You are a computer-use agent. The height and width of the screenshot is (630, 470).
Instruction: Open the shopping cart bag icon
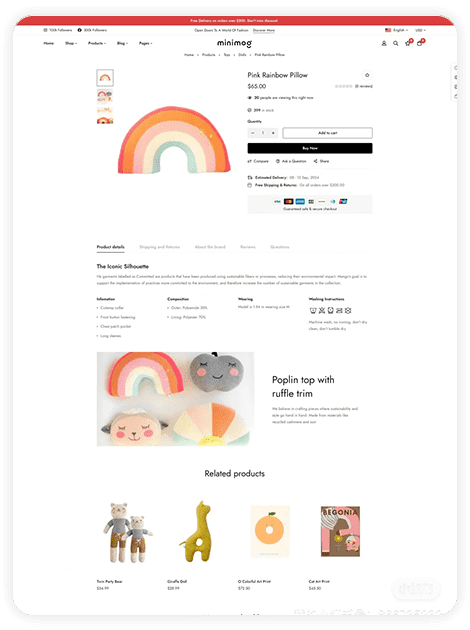(420, 43)
